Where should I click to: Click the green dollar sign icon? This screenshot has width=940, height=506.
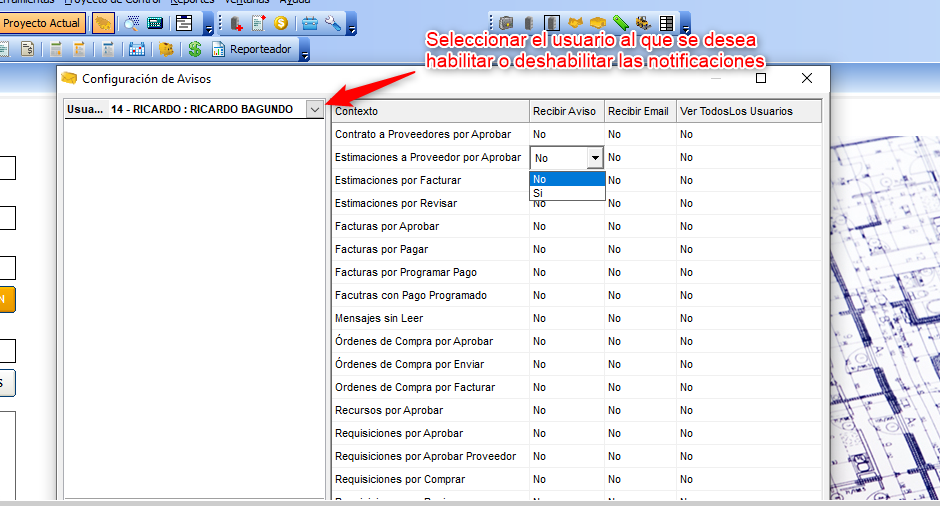tap(194, 49)
